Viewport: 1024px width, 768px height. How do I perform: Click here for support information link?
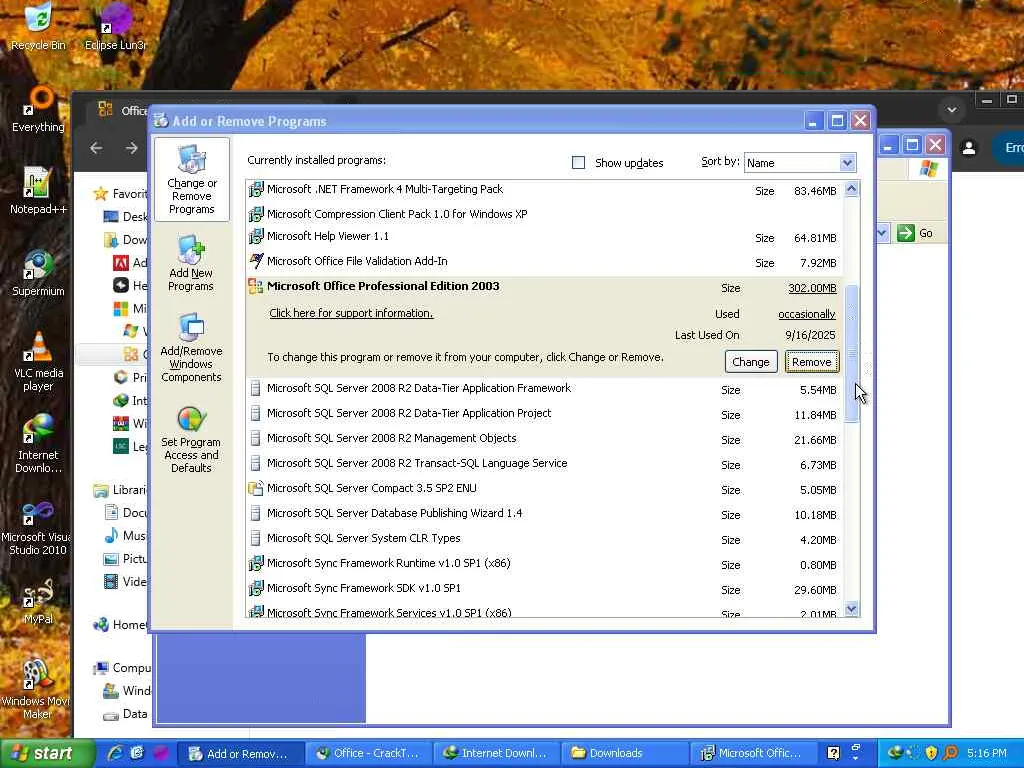(351, 313)
